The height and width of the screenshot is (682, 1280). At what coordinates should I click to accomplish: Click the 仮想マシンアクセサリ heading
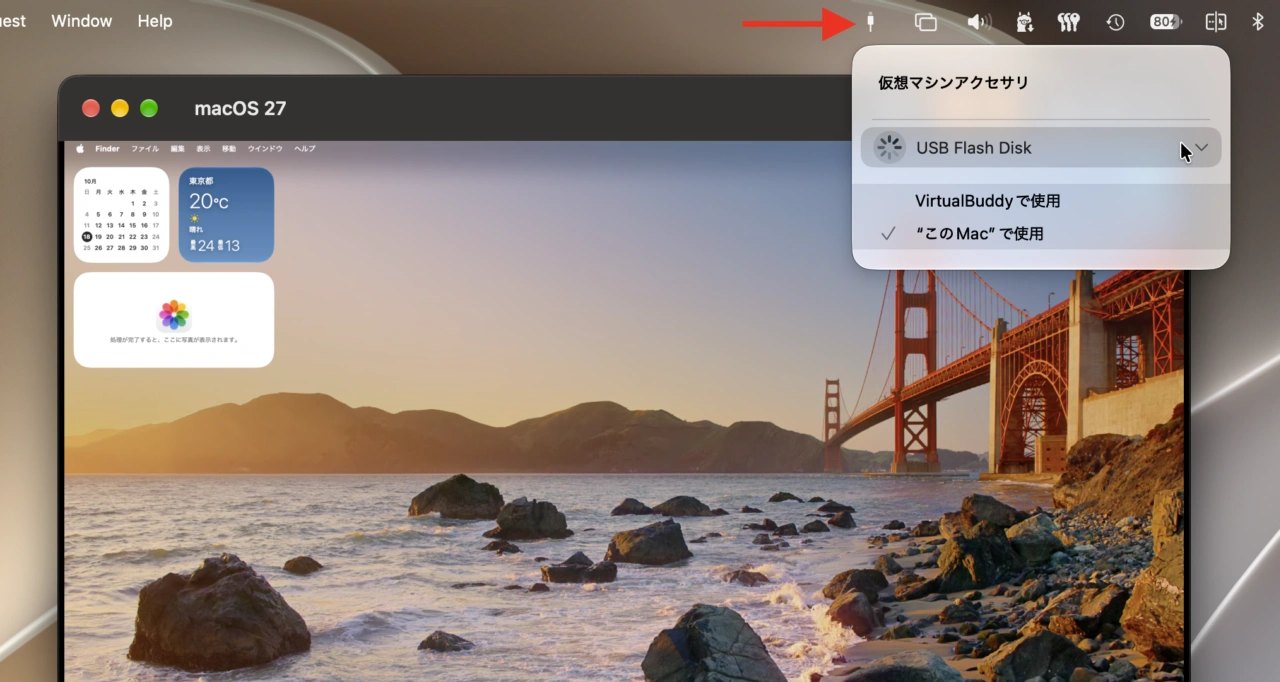pyautogui.click(x=953, y=83)
